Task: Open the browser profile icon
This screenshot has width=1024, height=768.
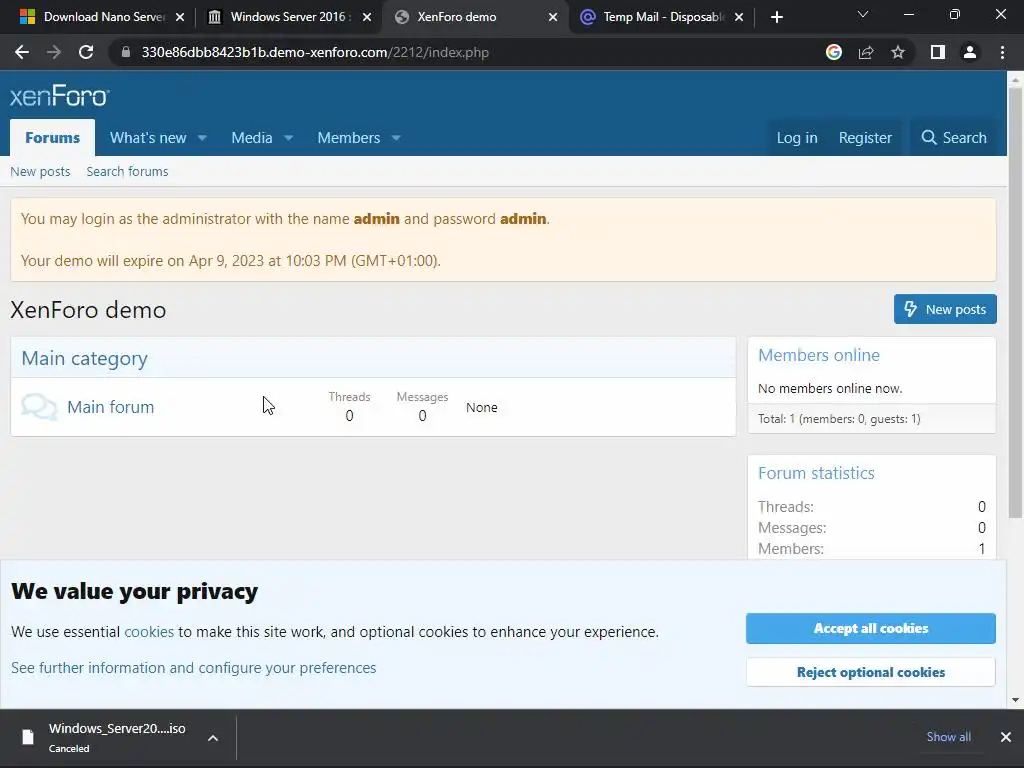Action: pyautogui.click(x=970, y=52)
